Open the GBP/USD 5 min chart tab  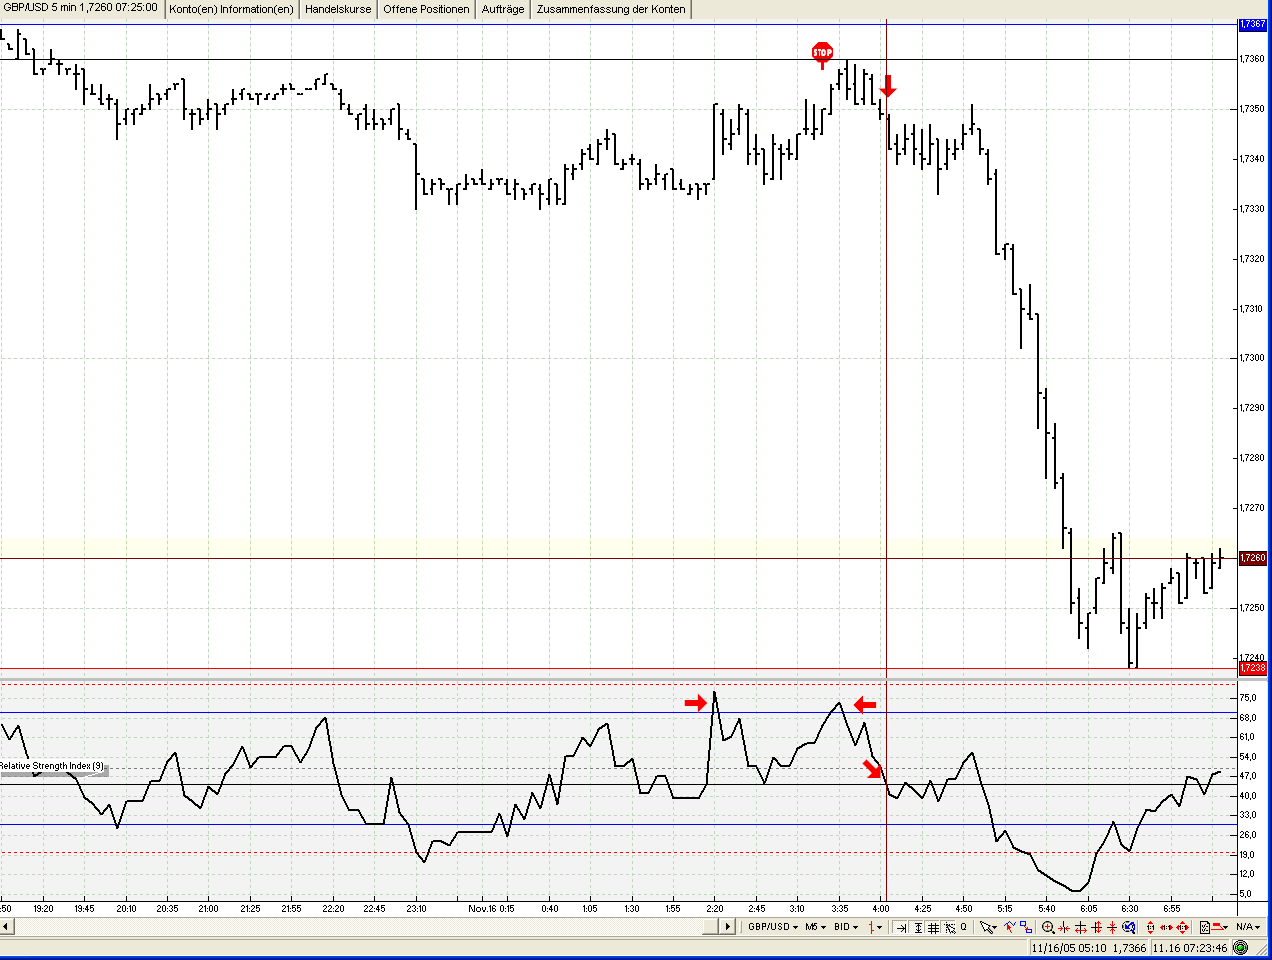[x=80, y=8]
